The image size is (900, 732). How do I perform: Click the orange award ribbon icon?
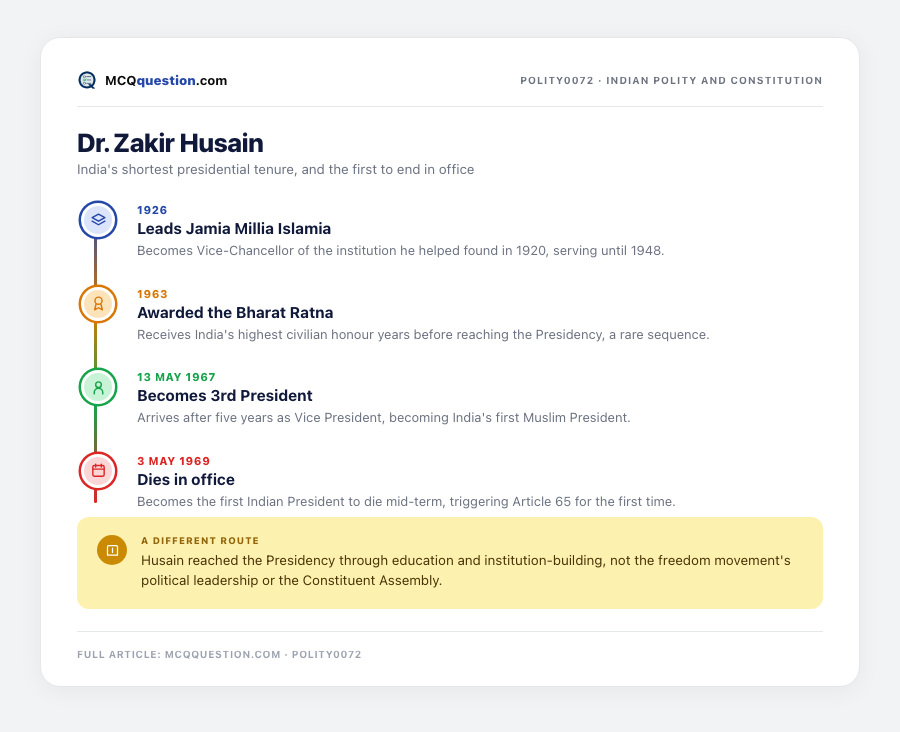[98, 304]
